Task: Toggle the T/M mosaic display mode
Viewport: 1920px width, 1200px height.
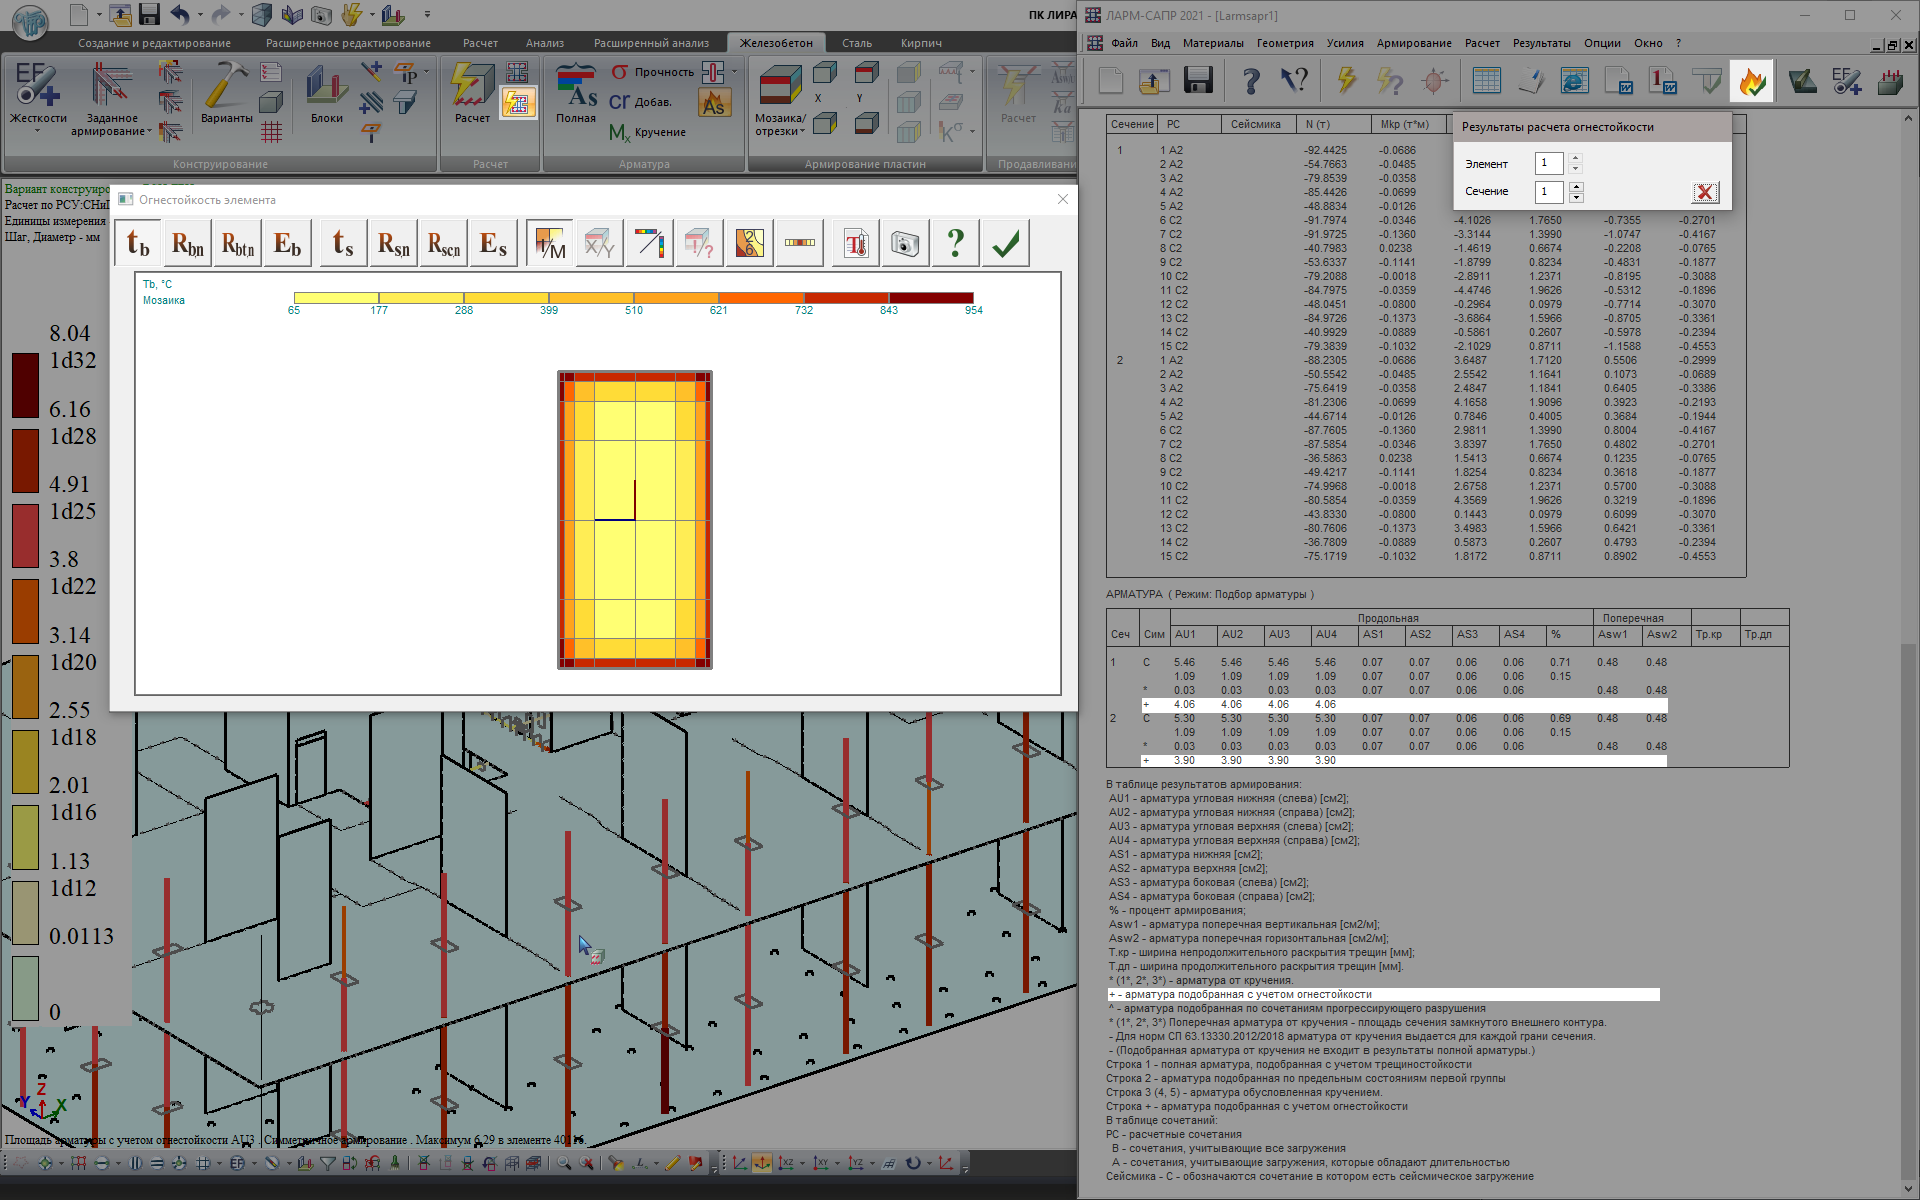Action: (x=550, y=244)
